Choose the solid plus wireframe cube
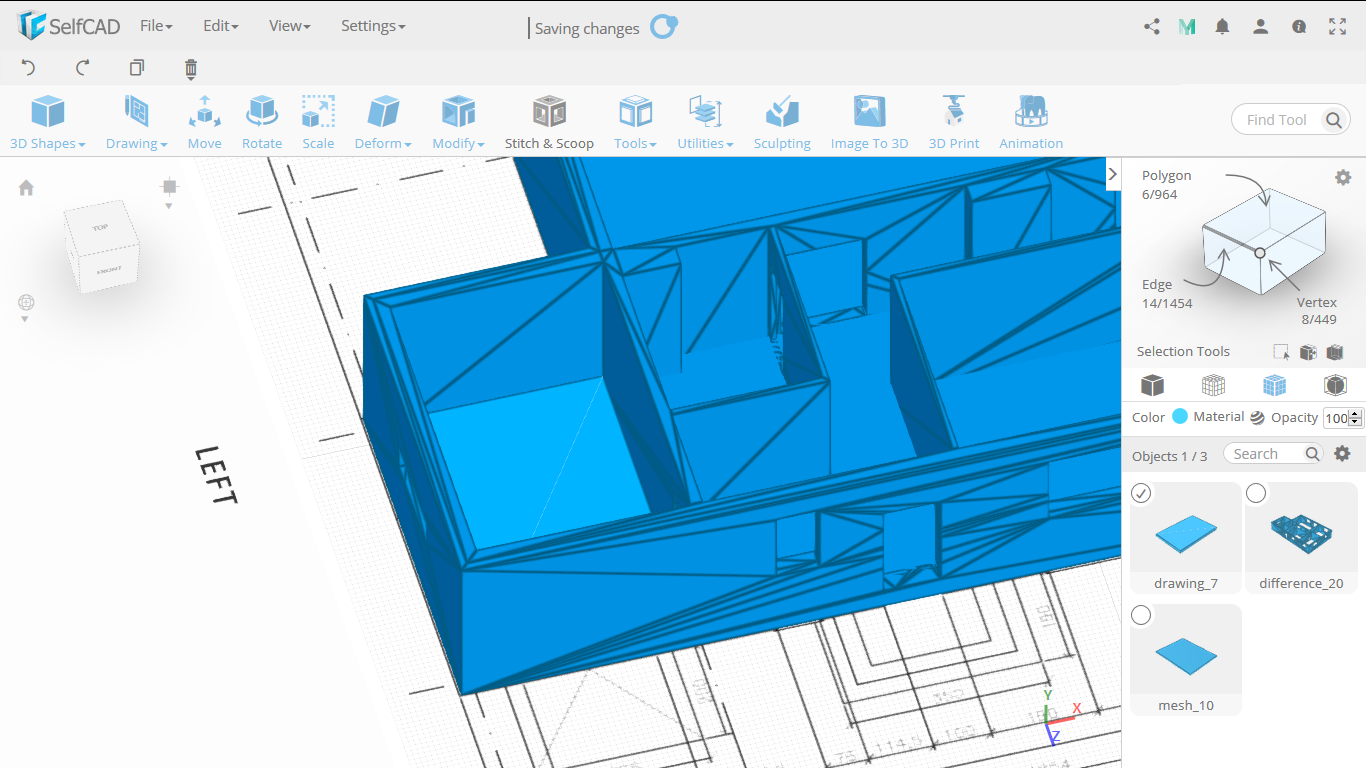Viewport: 1366px width, 768px height. 1274,385
